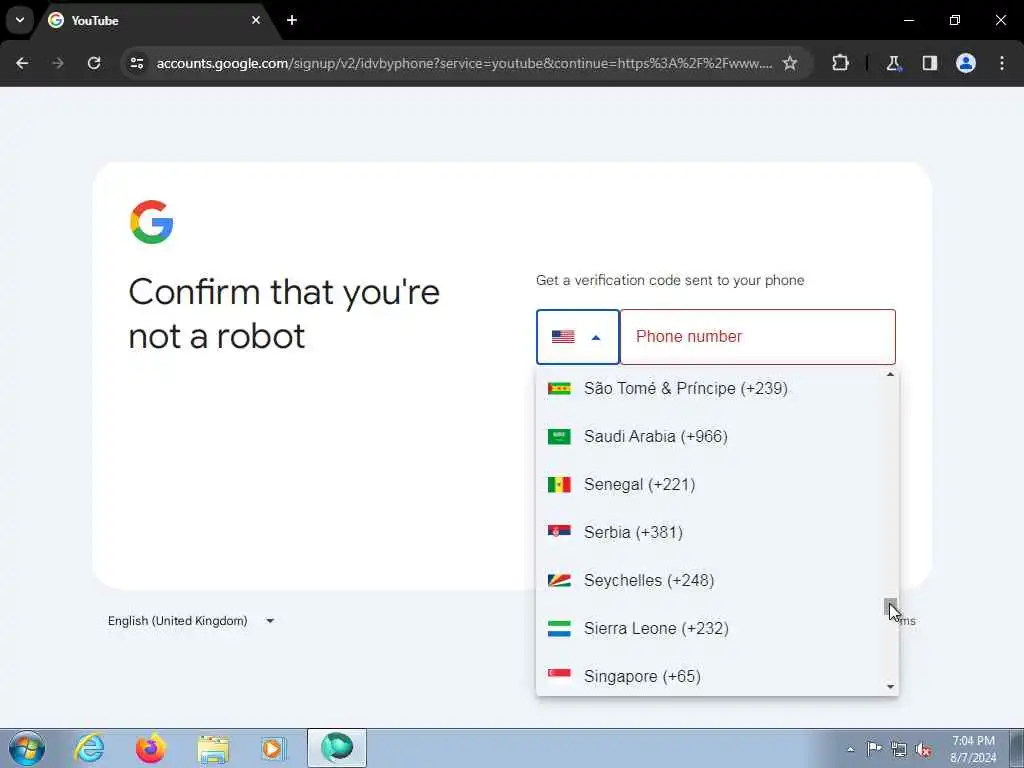
Task: Open Chrome Labs flask icon
Action: (893, 63)
